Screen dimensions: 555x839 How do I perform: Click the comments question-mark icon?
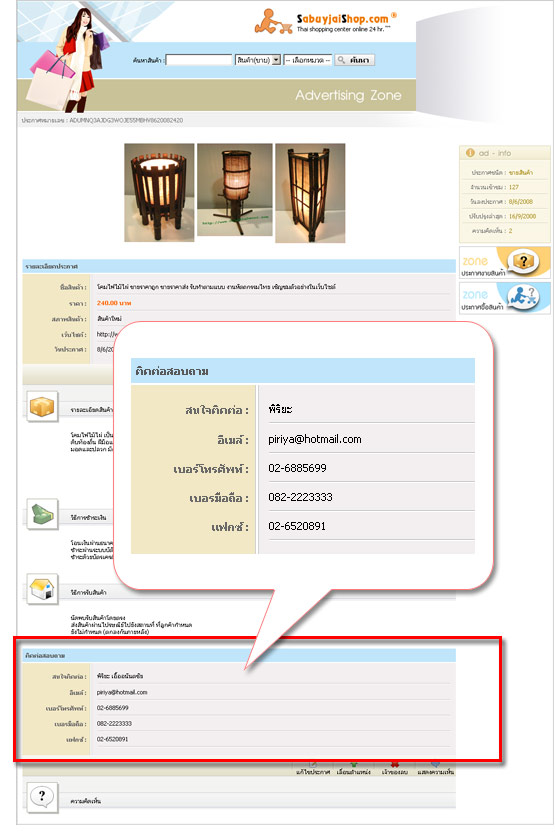(x=42, y=797)
